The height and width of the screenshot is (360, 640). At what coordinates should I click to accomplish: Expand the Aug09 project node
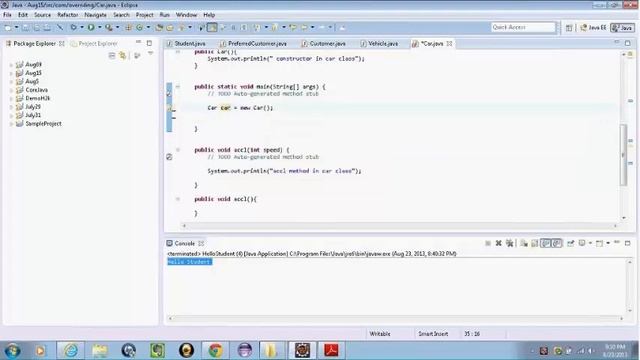[11, 64]
